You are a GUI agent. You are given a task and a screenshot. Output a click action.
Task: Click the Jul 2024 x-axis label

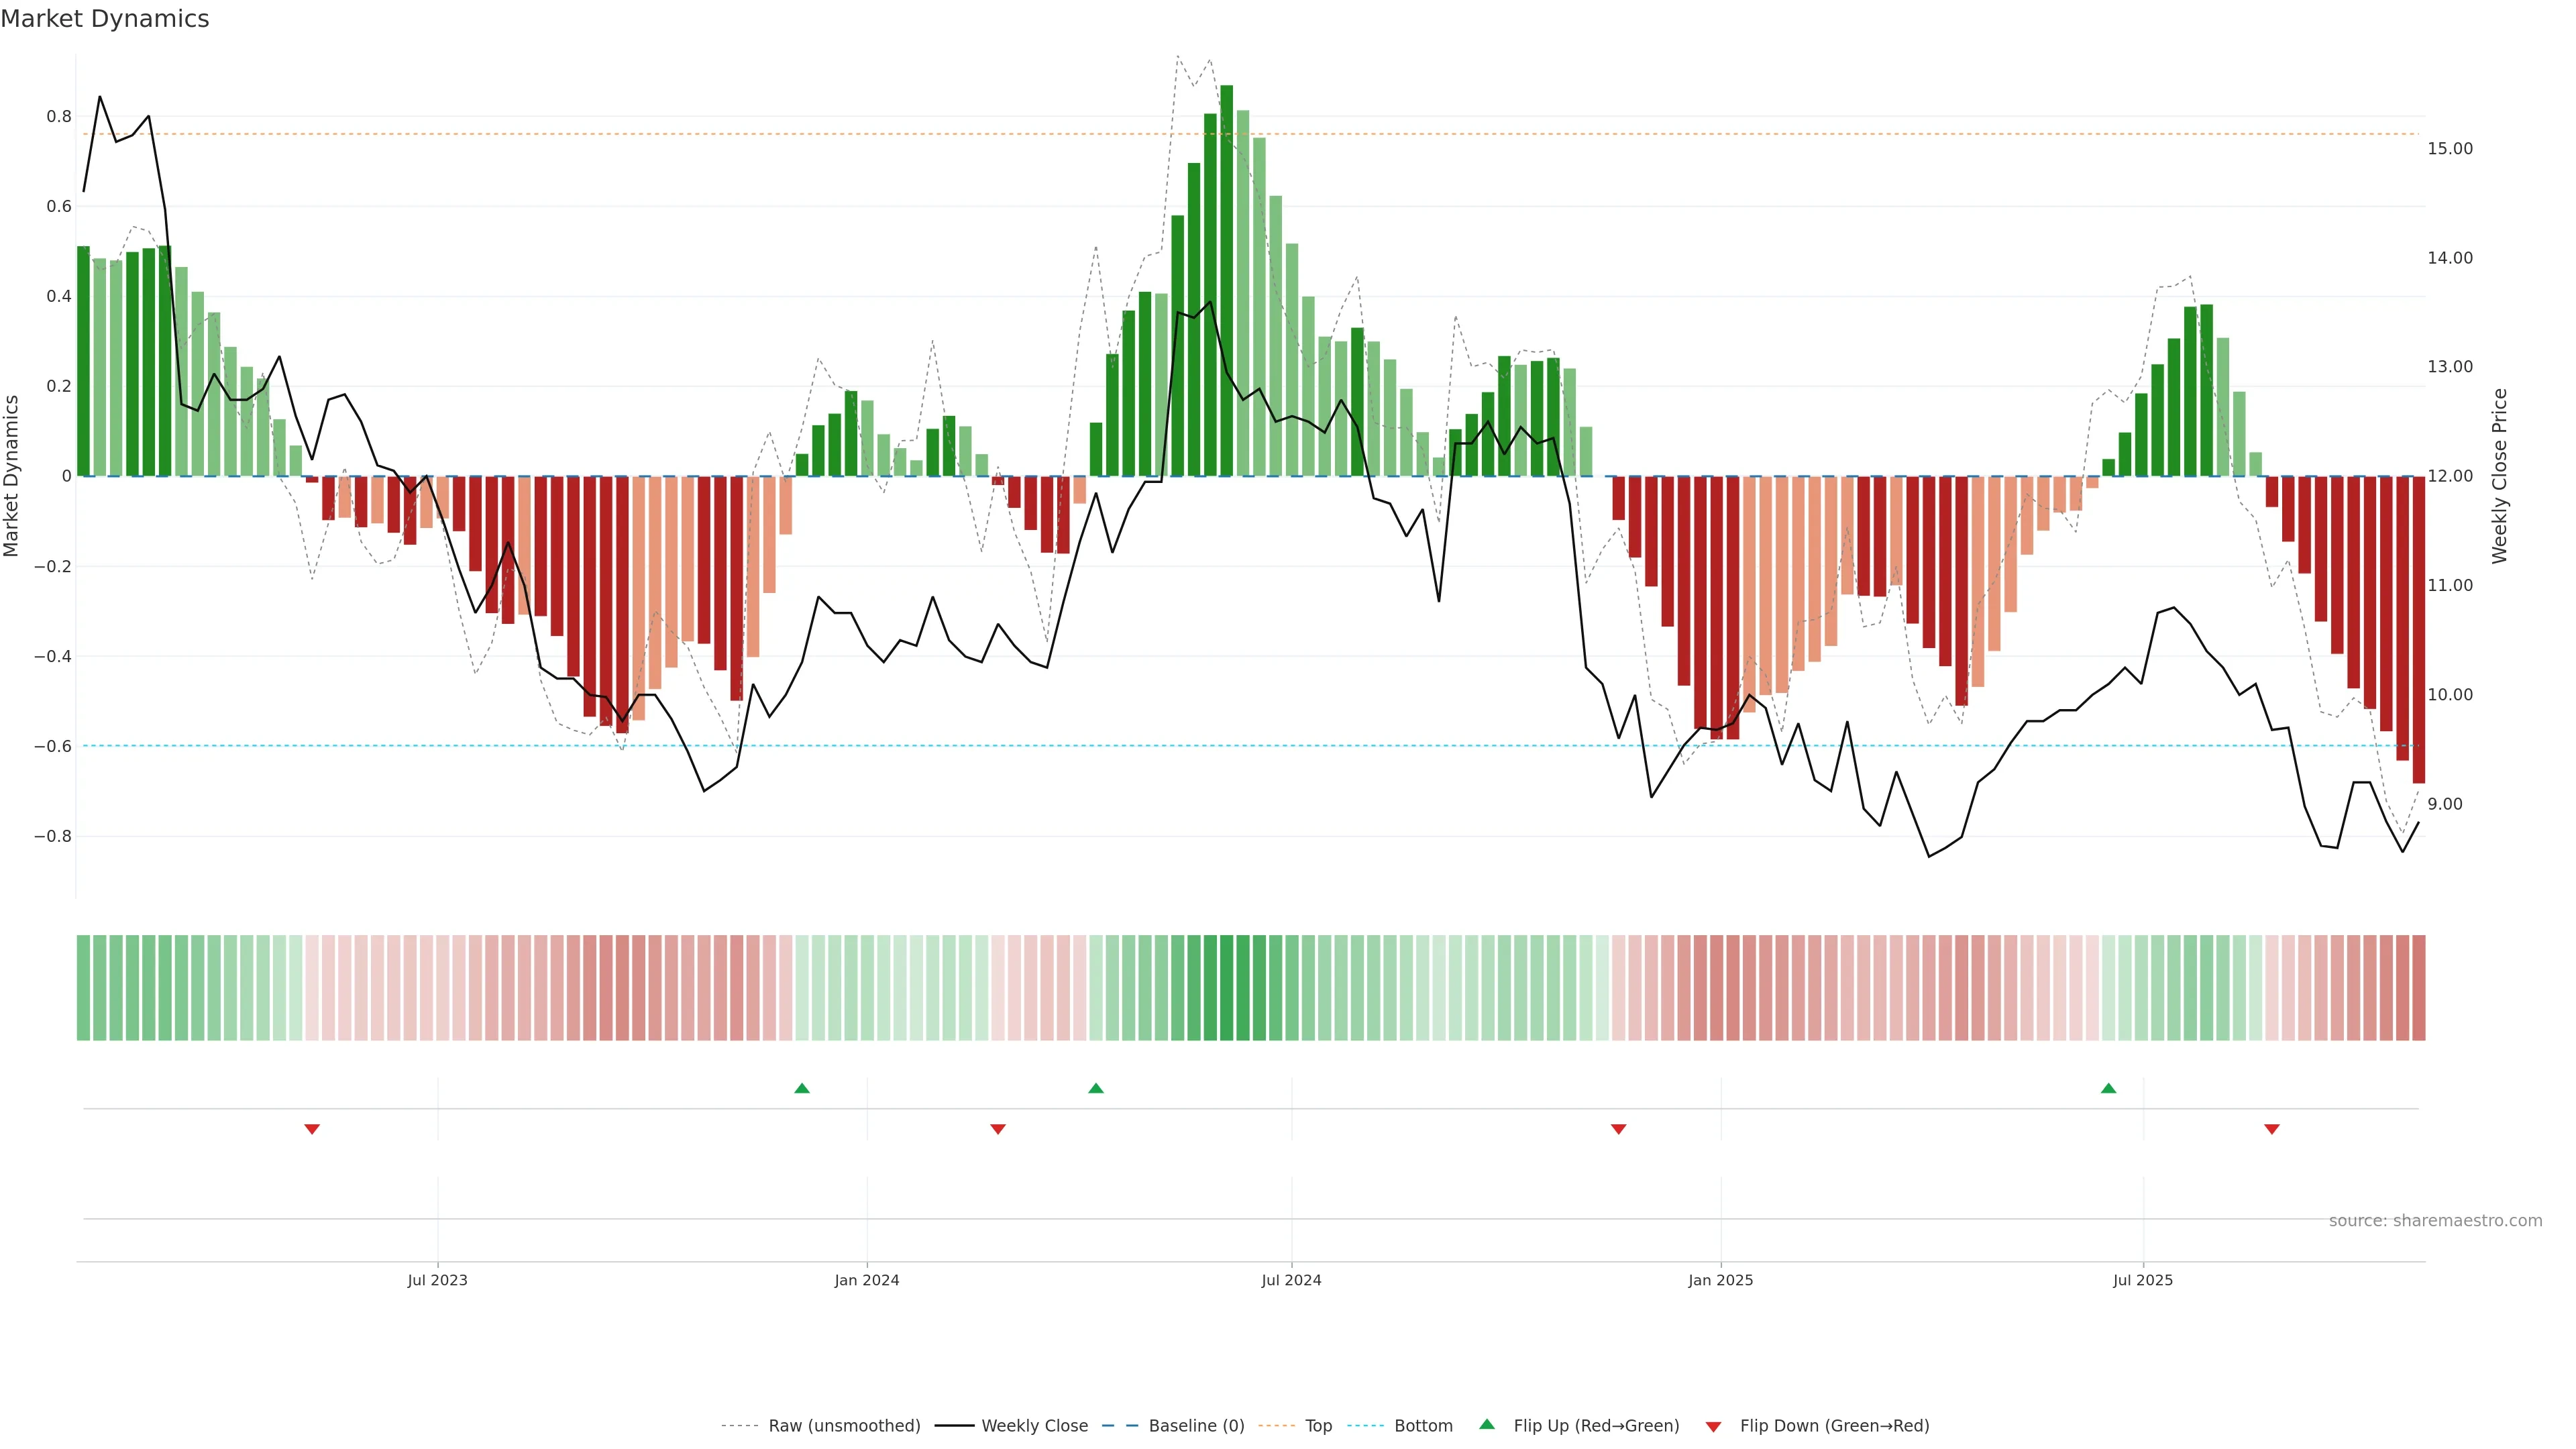pyautogui.click(x=1290, y=1280)
